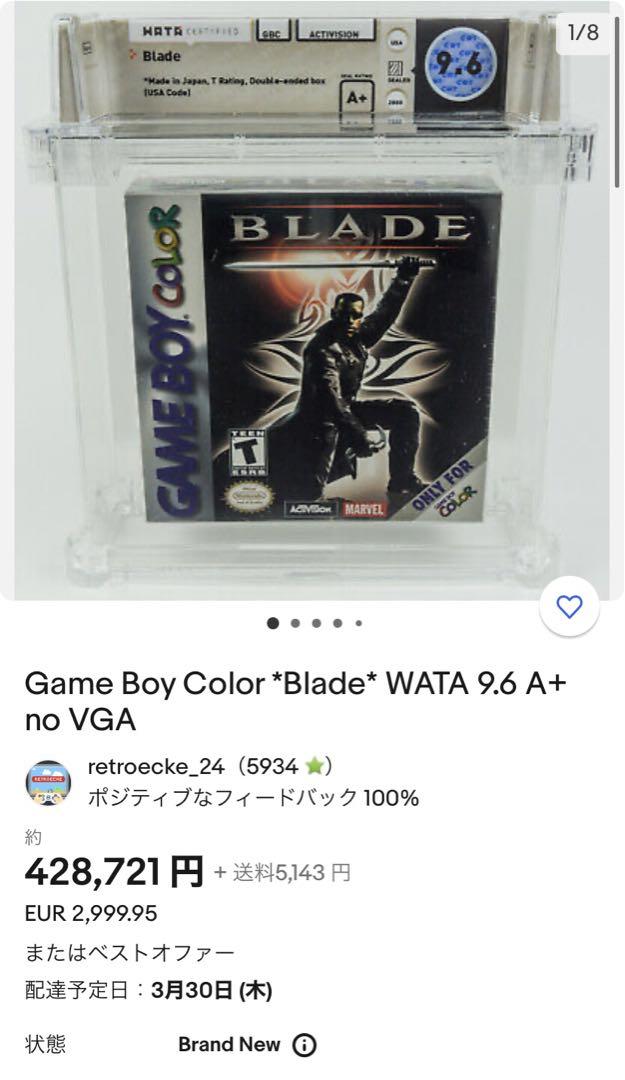Open the retroecke_24 seller avatar

(48, 783)
